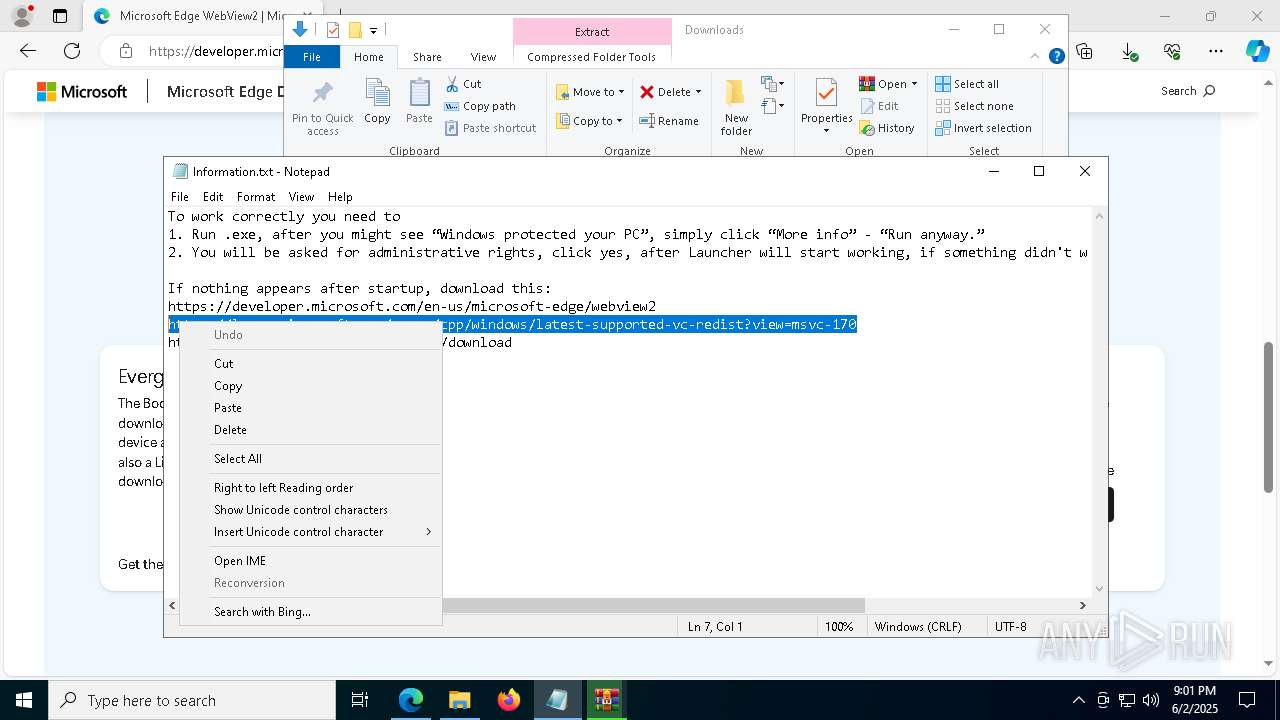1280x720 pixels.
Task: Open File Explorer from taskbar
Action: point(459,700)
